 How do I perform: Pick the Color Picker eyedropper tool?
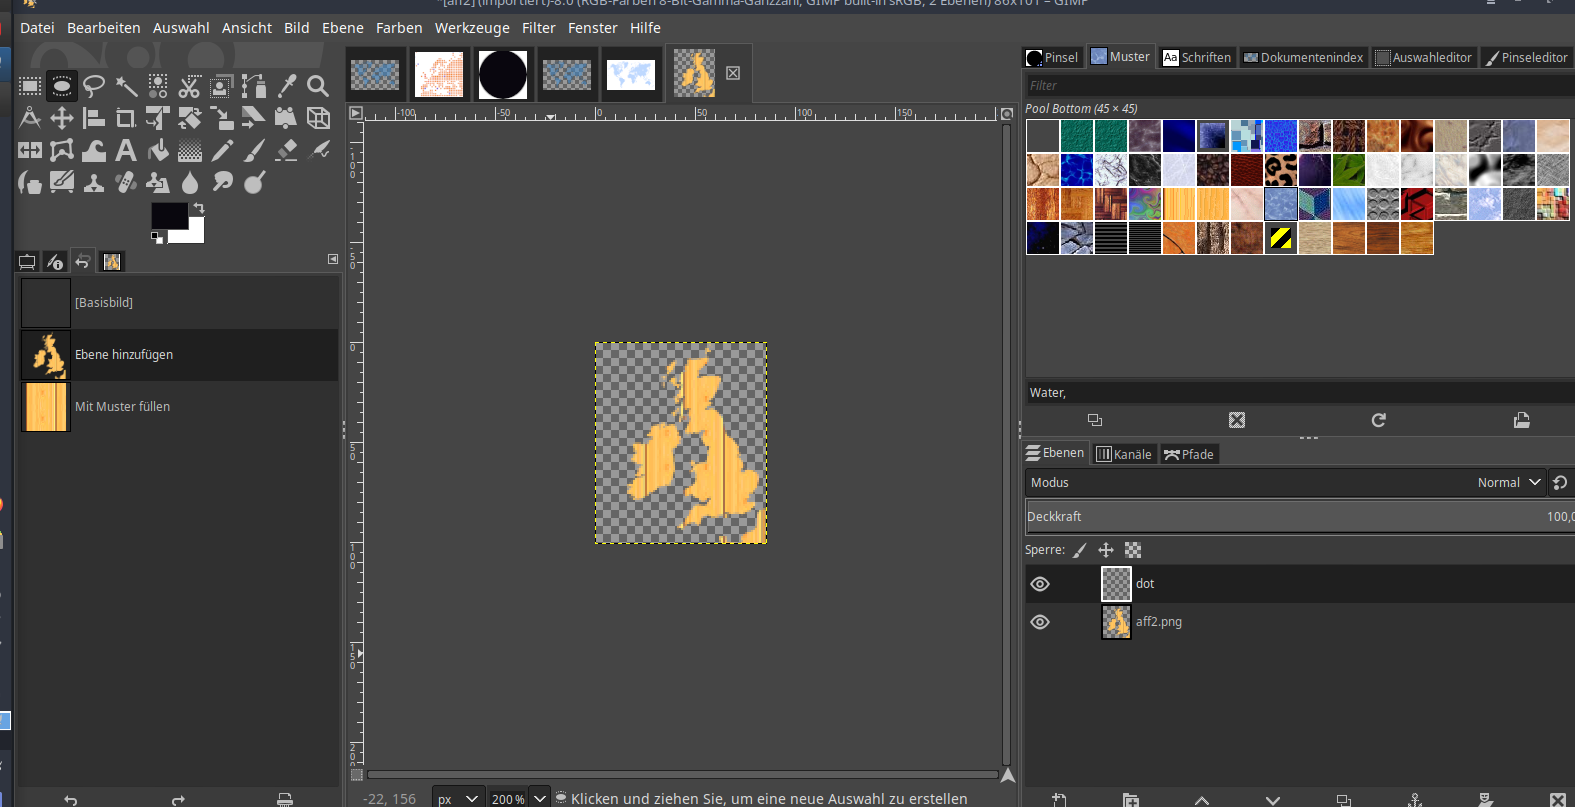tap(286, 86)
